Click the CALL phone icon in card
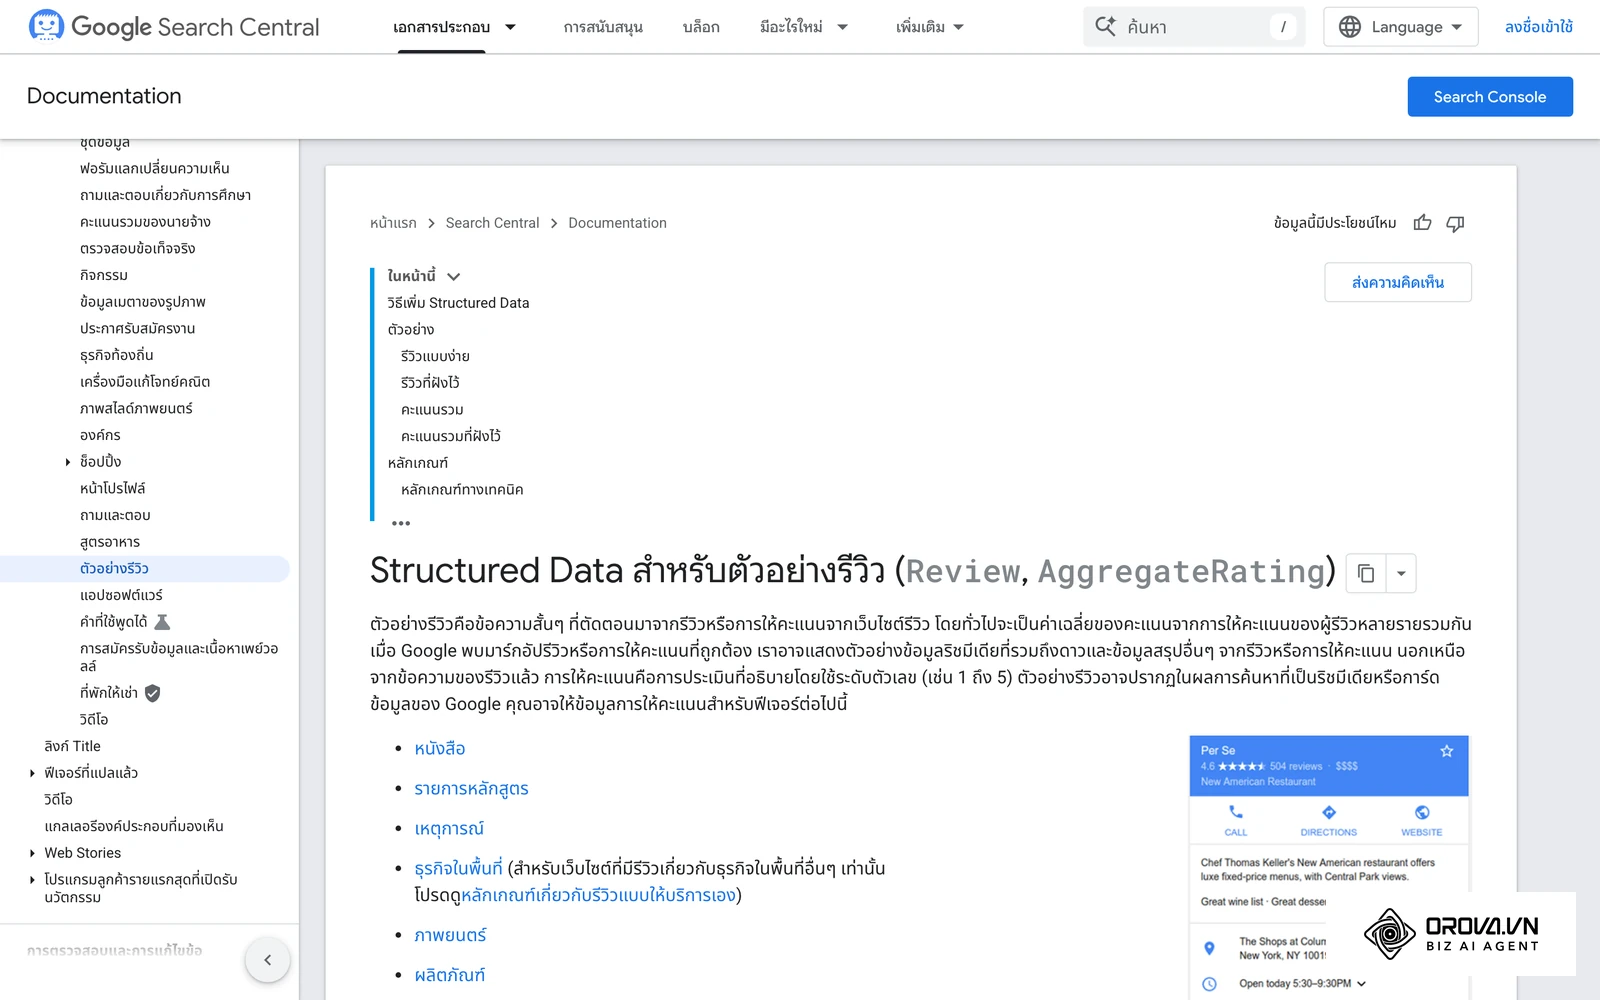This screenshot has height=1000, width=1600. click(x=1236, y=812)
